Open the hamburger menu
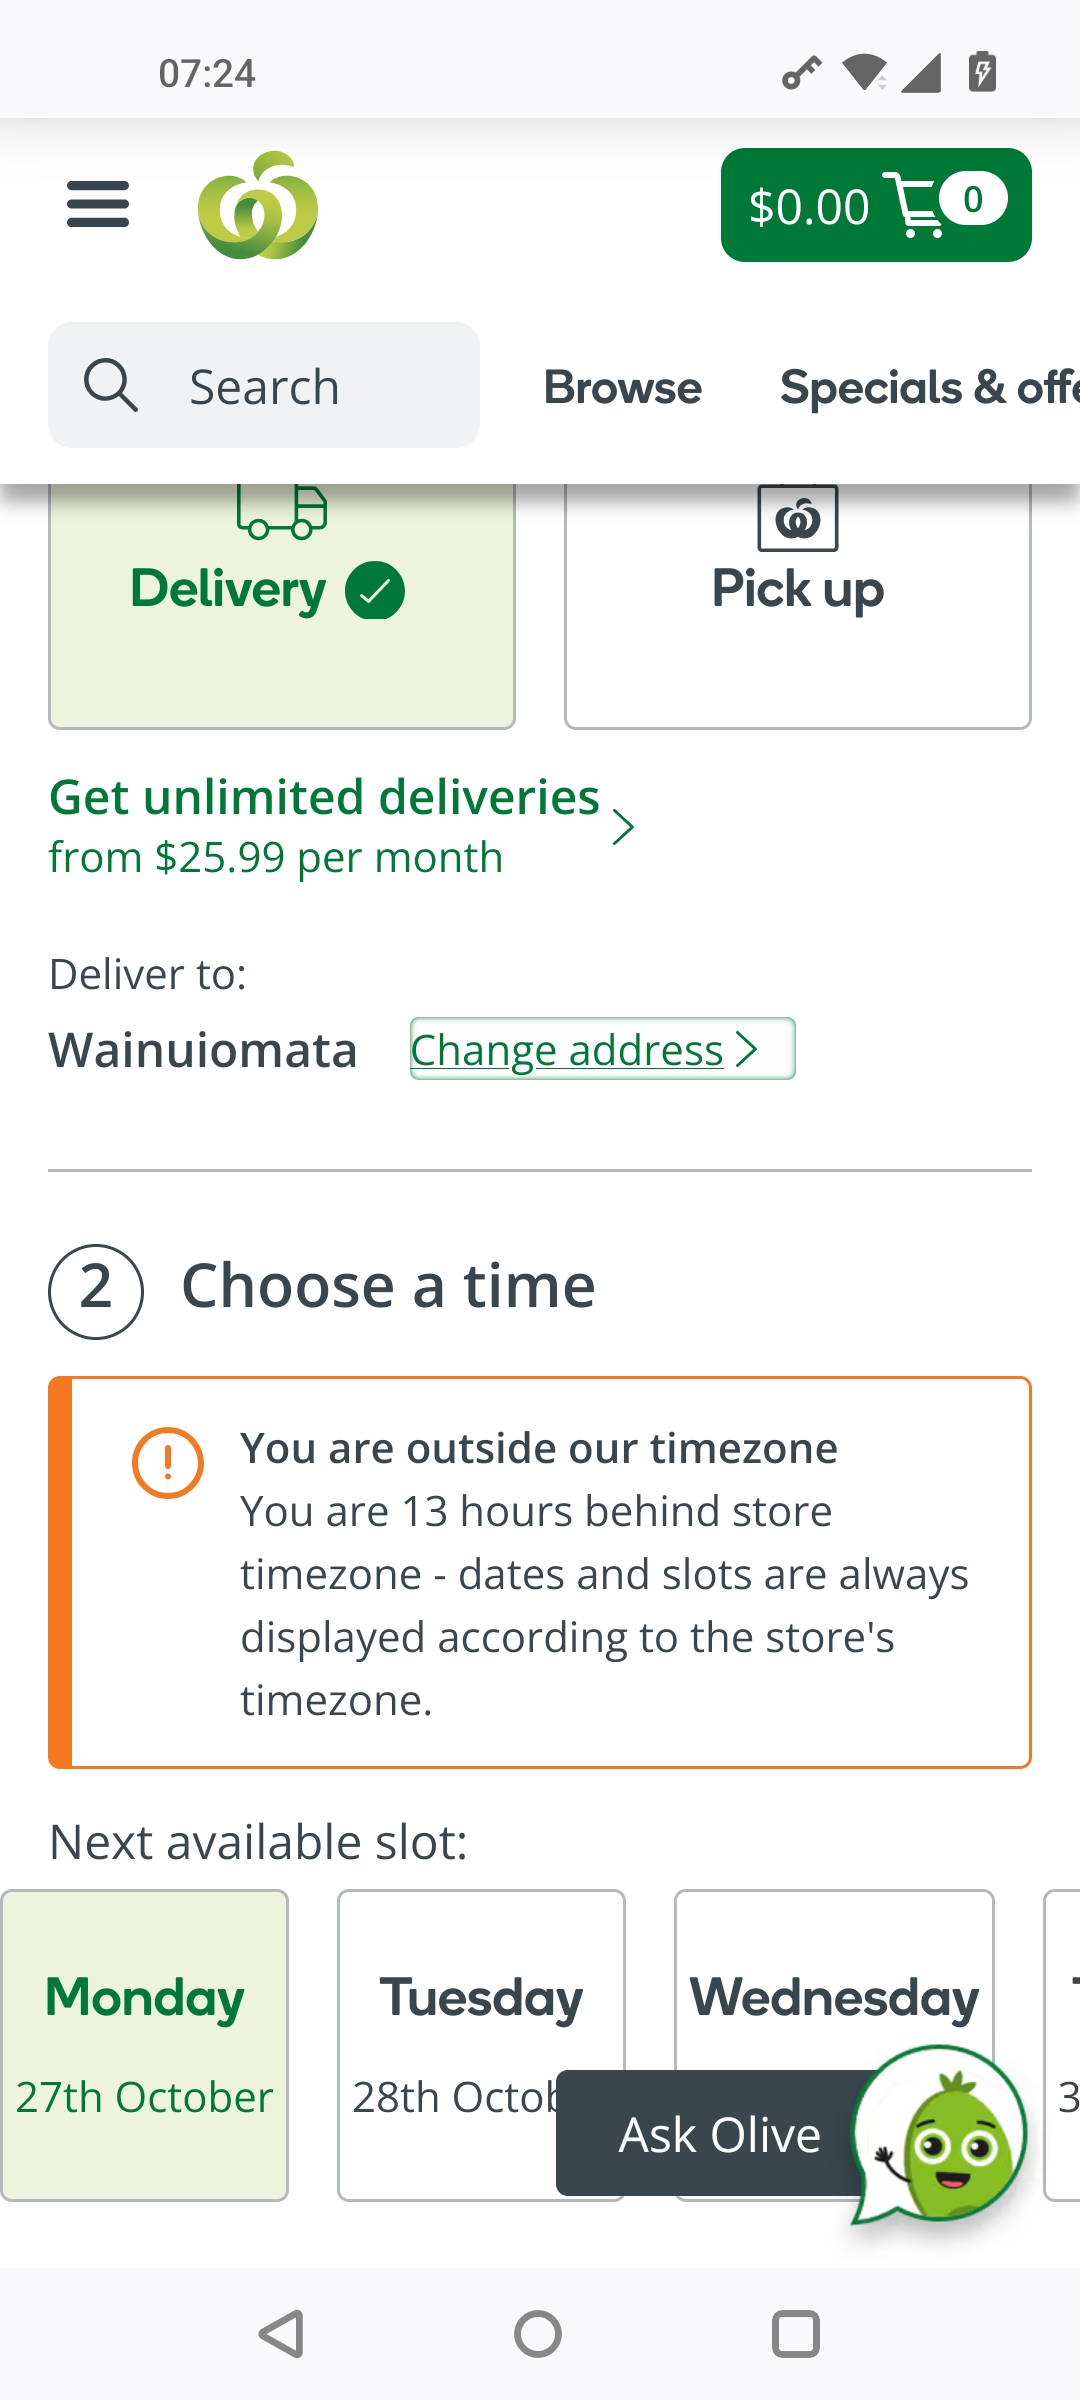The image size is (1080, 2400). point(98,204)
